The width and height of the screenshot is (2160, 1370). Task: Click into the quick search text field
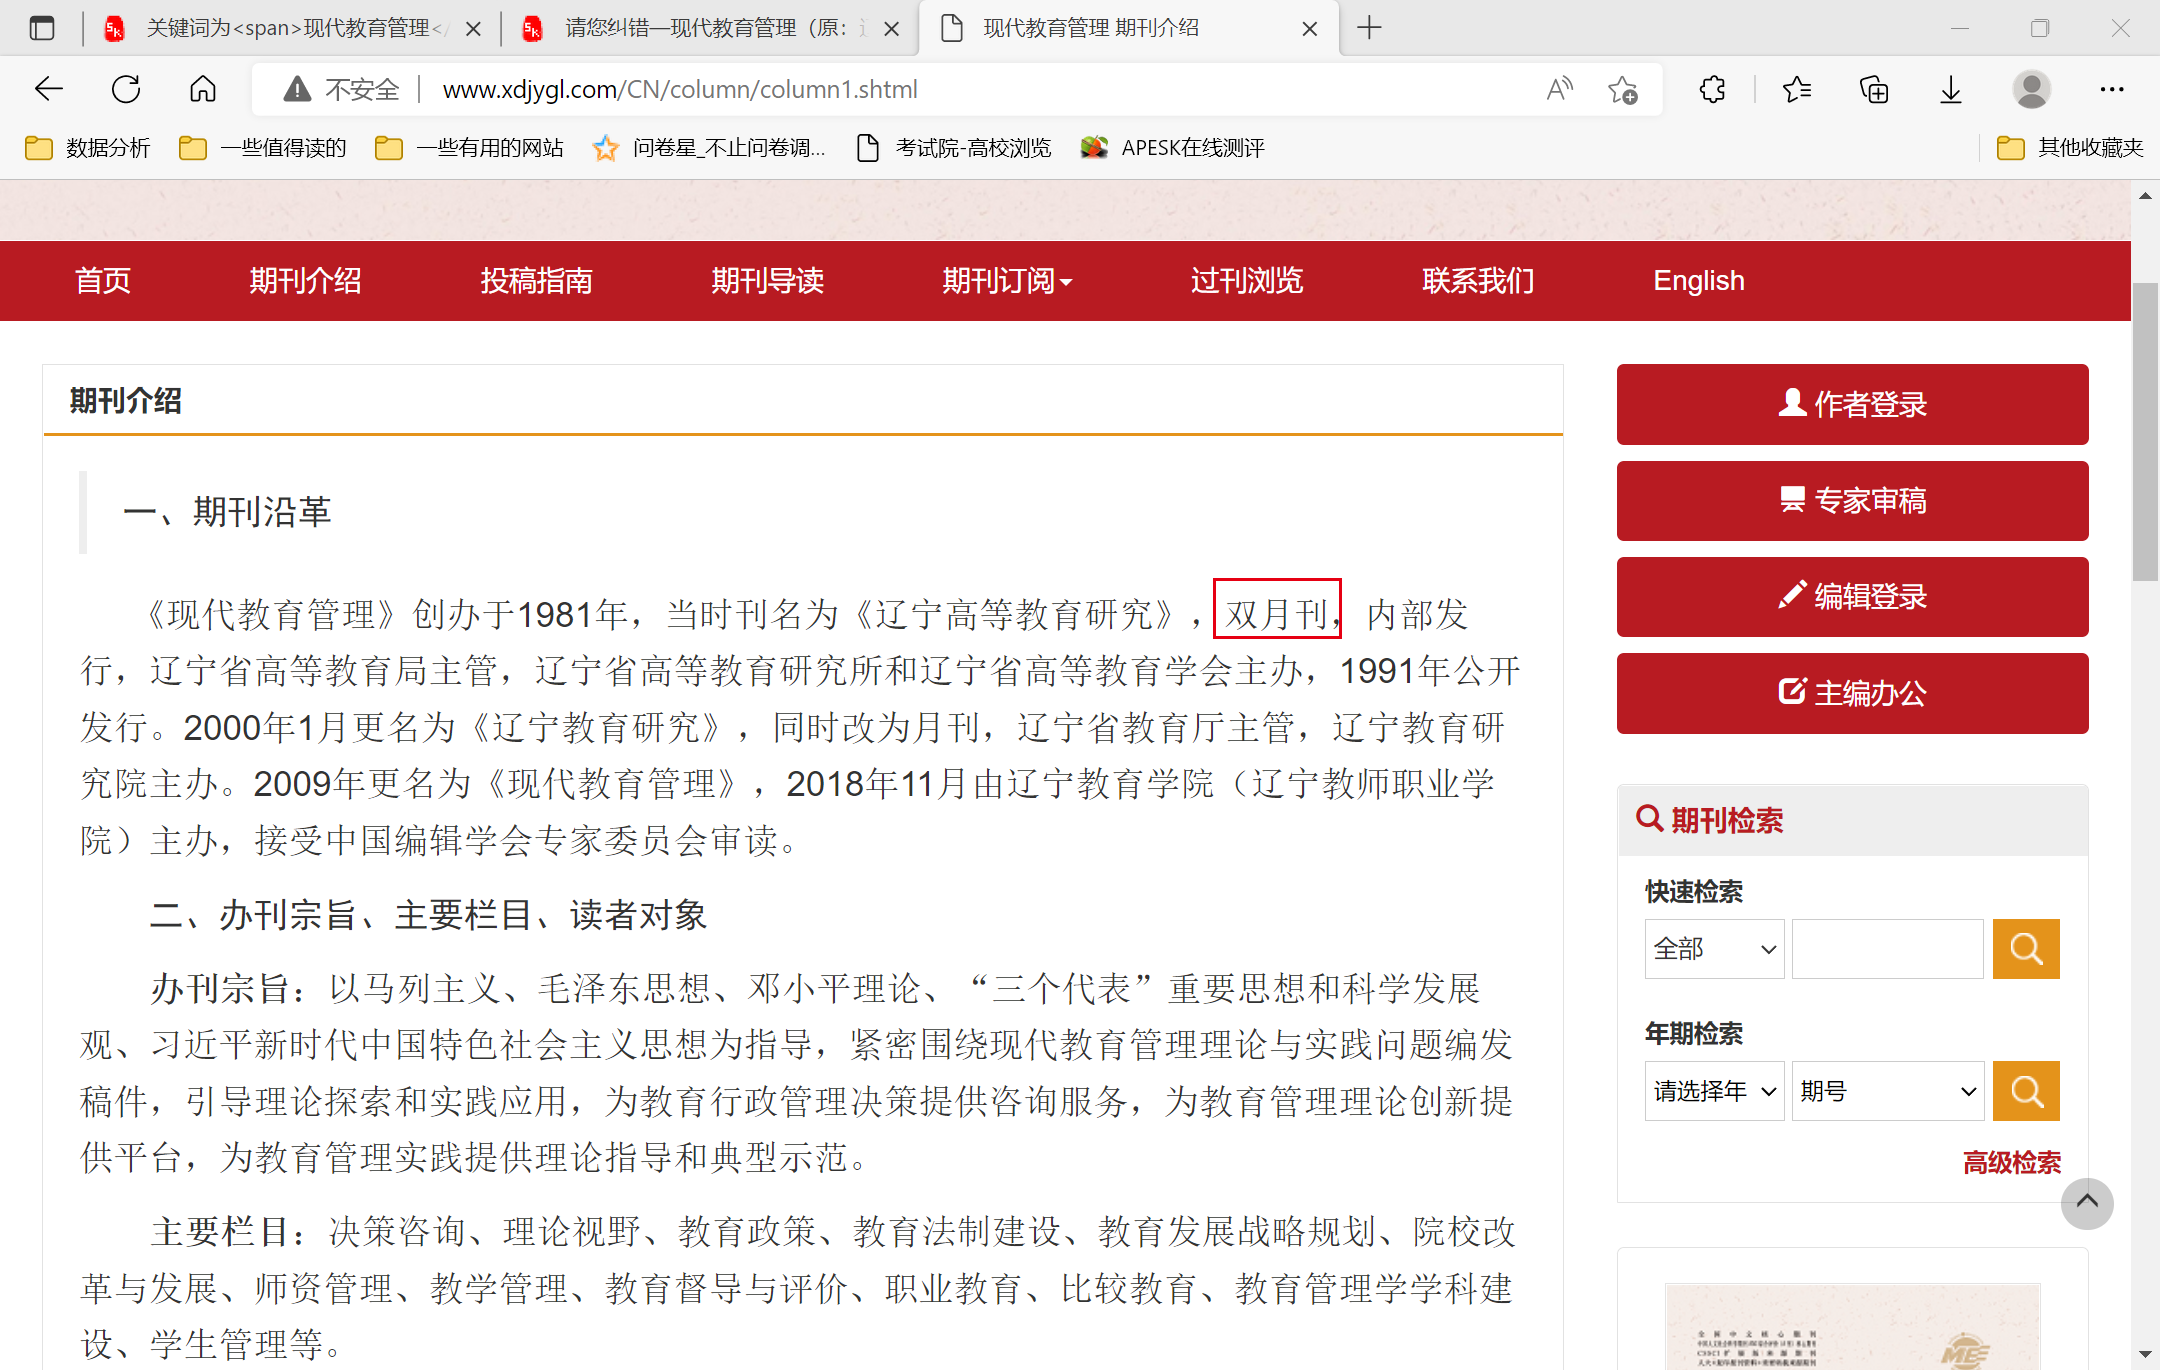[x=1887, y=948]
